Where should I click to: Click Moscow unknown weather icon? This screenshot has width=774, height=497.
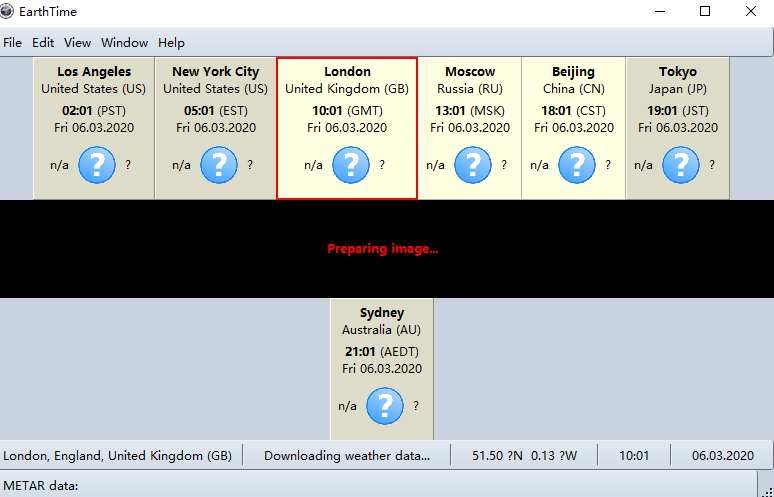[472, 165]
